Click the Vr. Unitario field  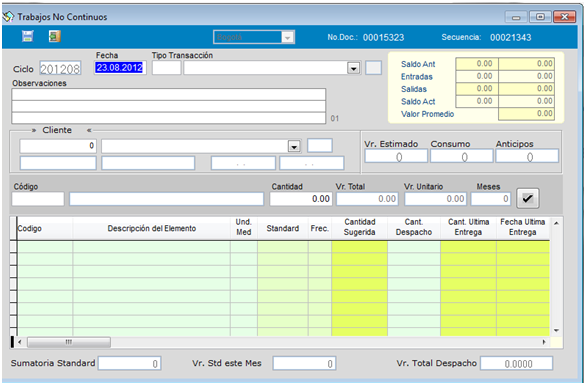(435, 199)
